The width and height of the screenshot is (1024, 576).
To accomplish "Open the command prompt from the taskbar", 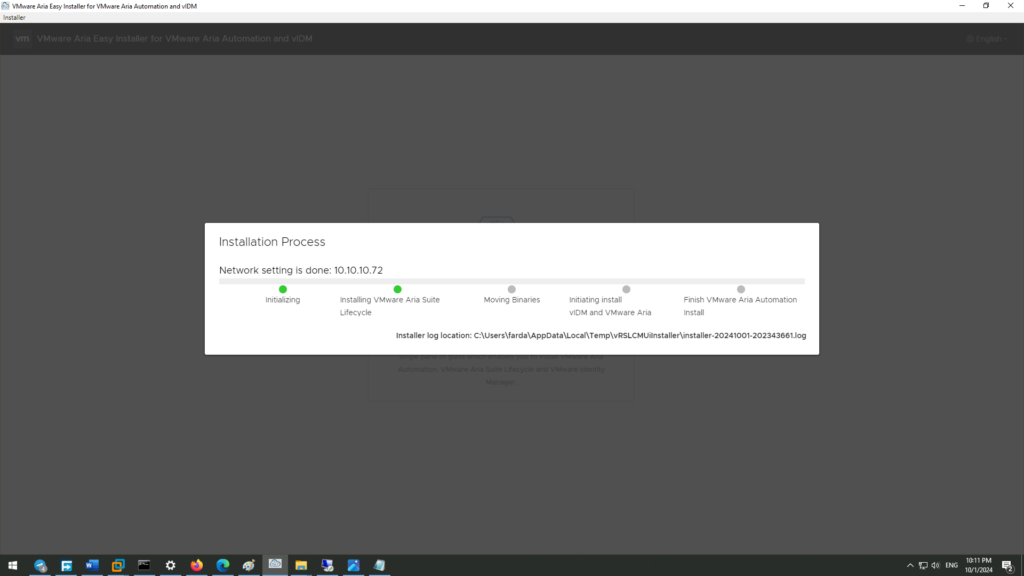I will click(x=144, y=566).
